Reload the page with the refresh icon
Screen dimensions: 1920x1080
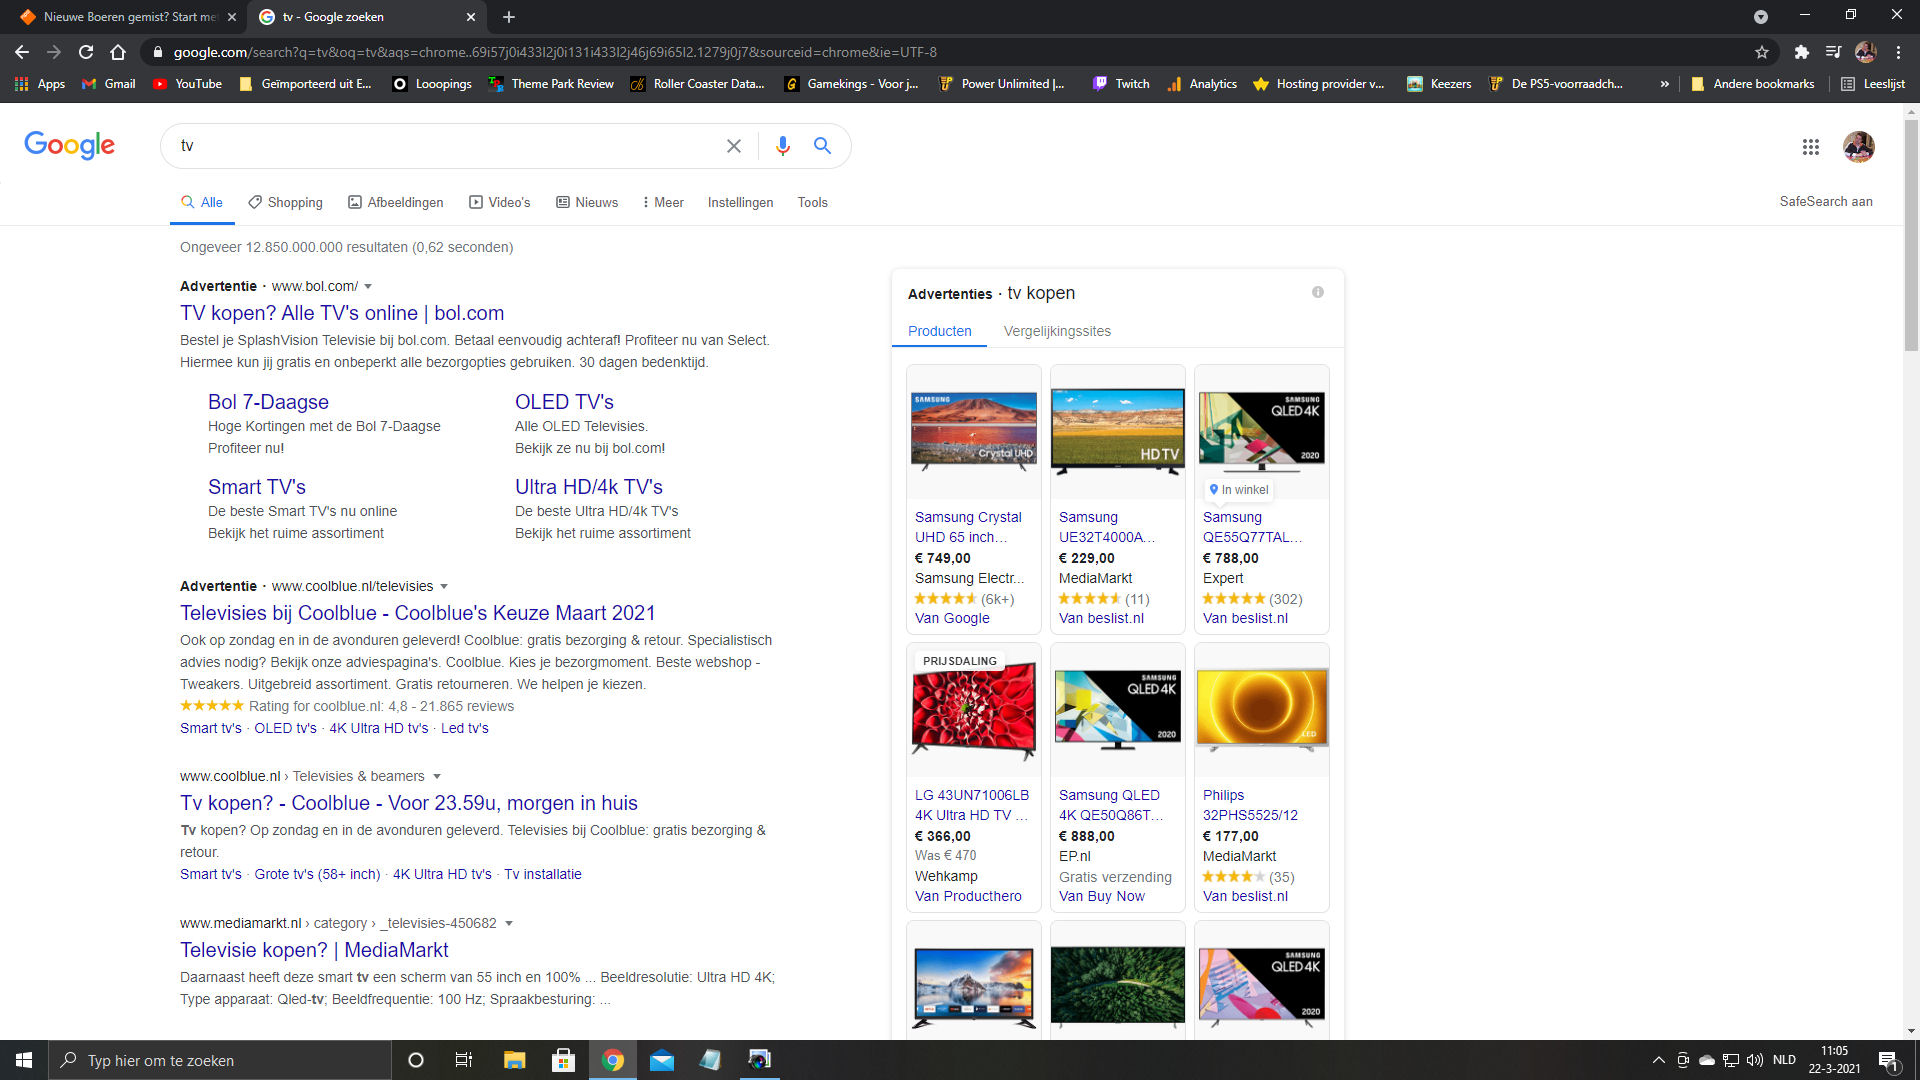tap(86, 52)
